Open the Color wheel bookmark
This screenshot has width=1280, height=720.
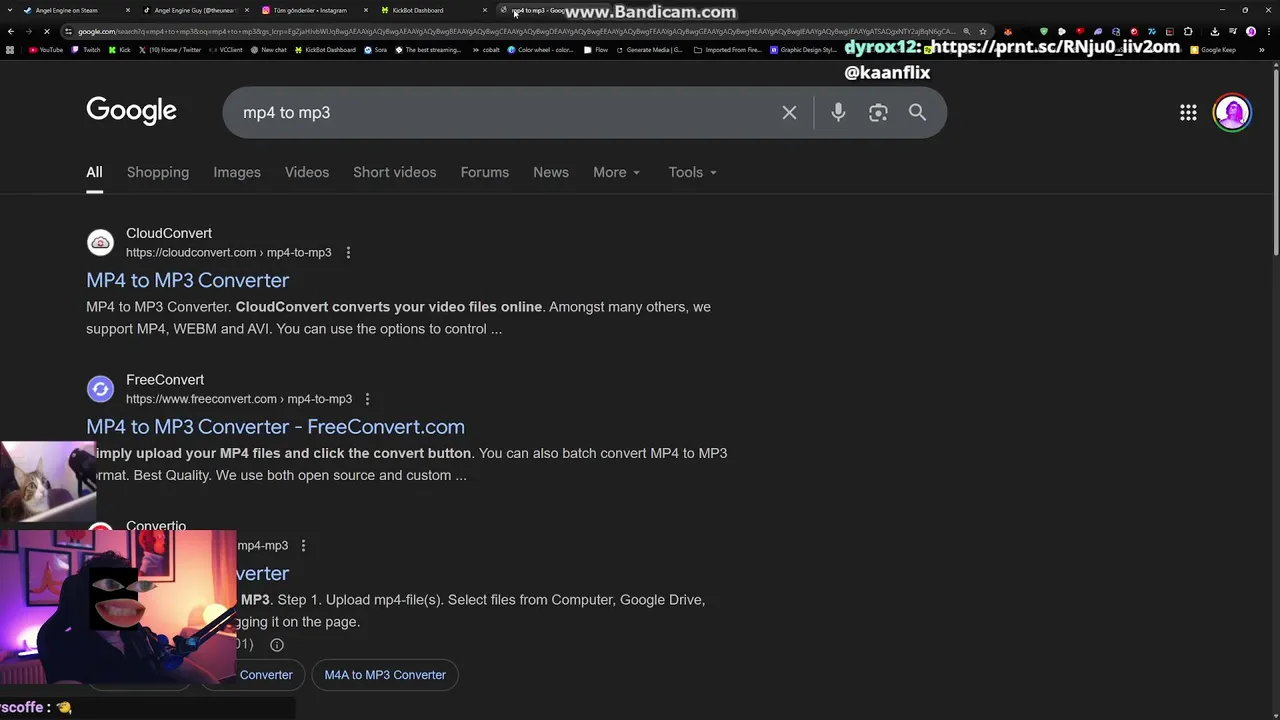[540, 50]
